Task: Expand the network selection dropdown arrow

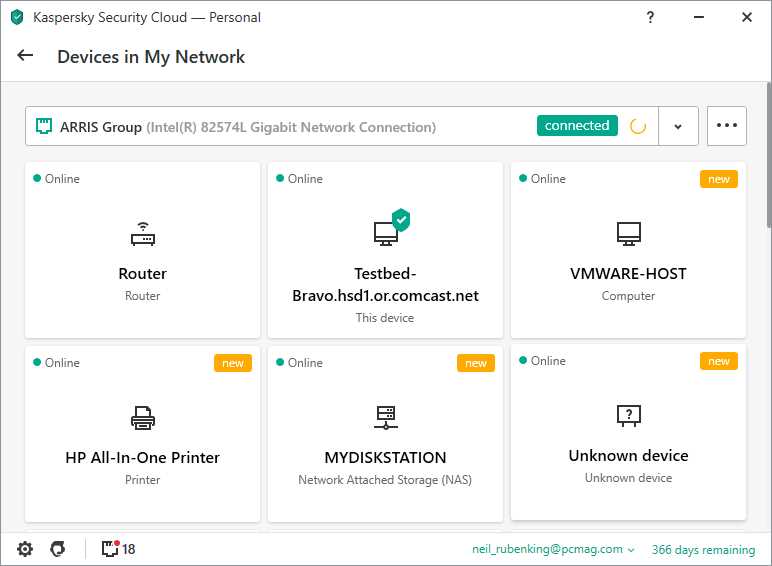Action: click(678, 126)
